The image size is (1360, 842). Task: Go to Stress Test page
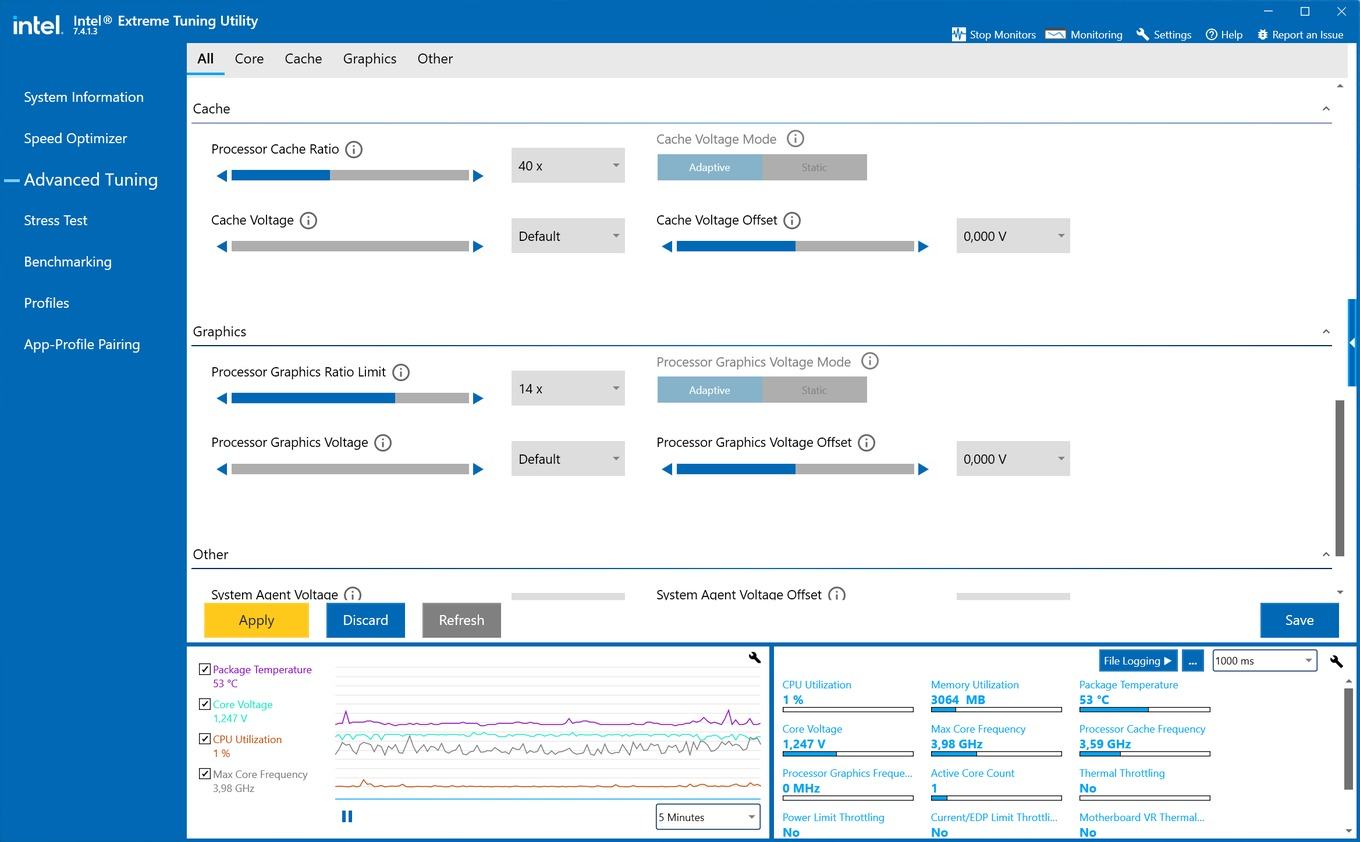(x=56, y=220)
